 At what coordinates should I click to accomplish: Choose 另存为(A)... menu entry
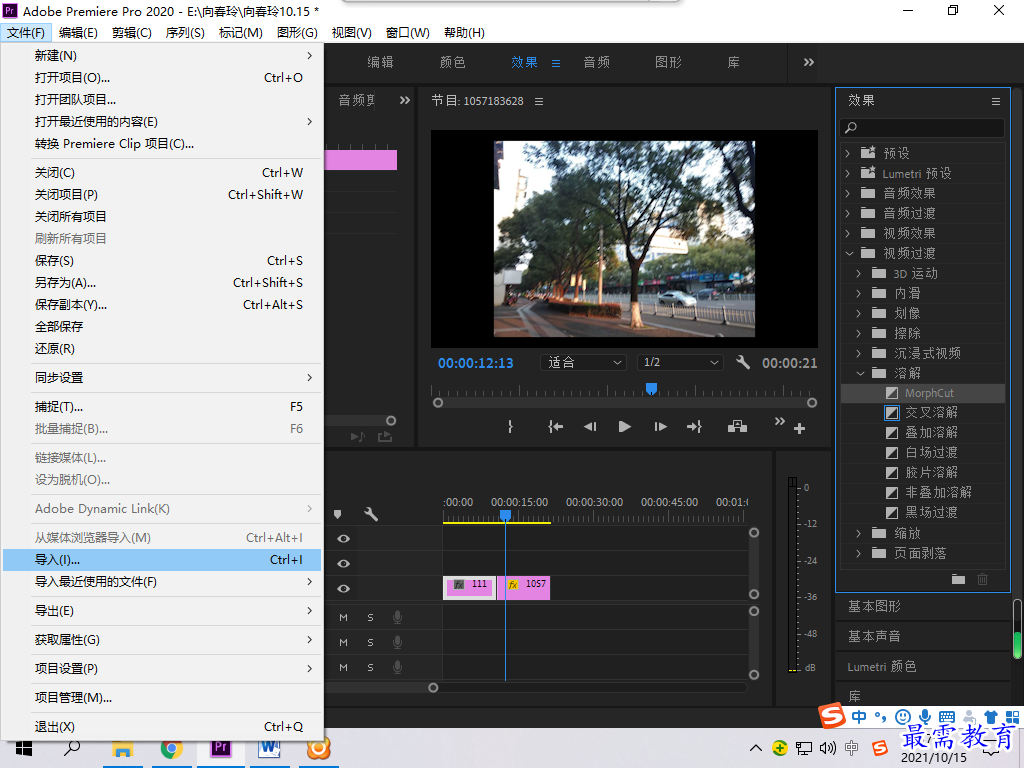click(x=162, y=283)
